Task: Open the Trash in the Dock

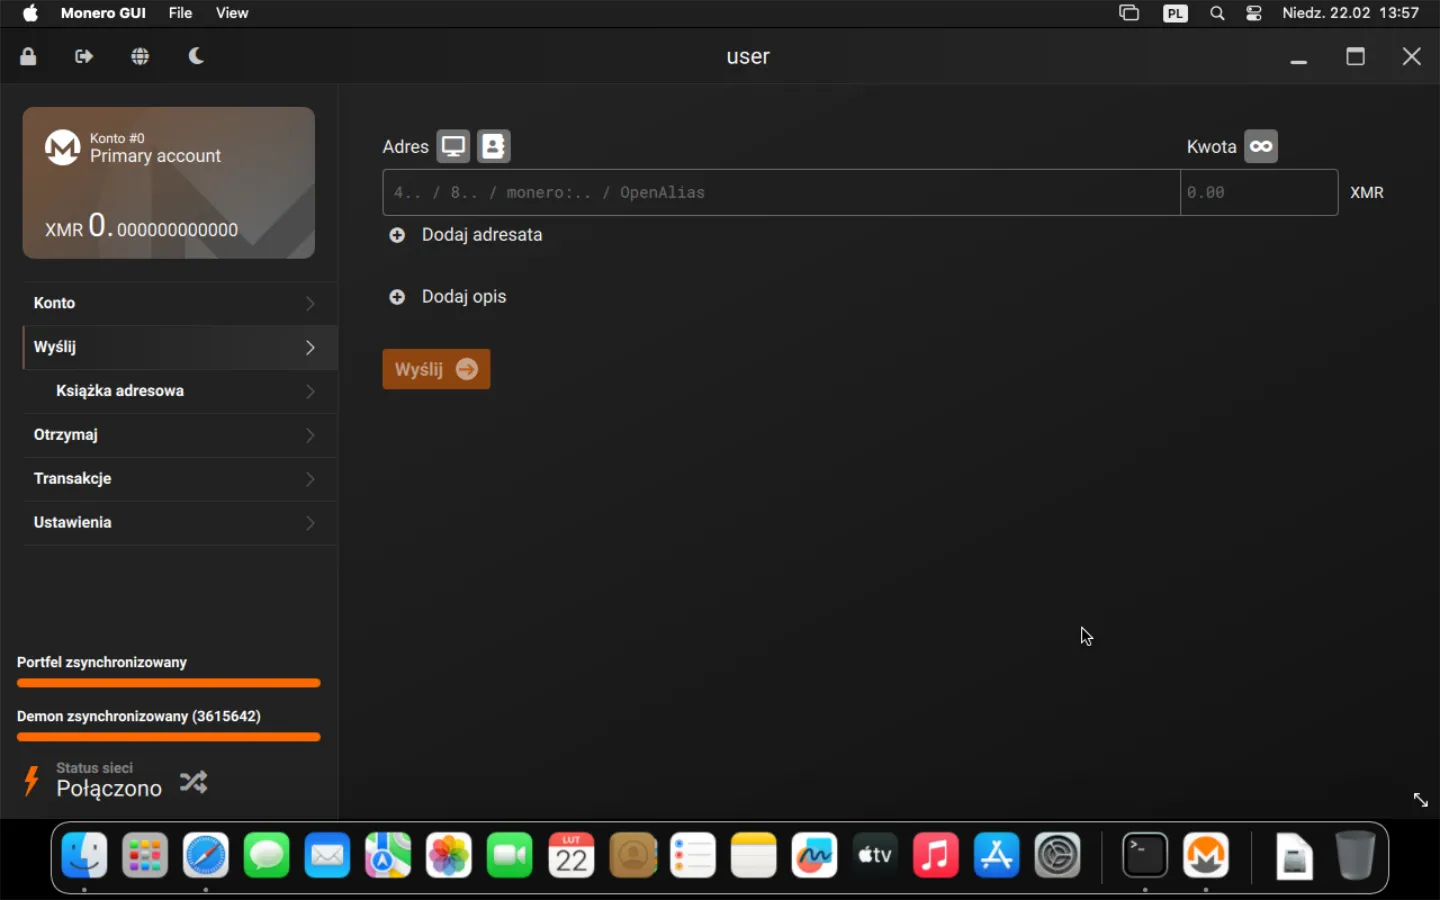Action: (x=1355, y=856)
